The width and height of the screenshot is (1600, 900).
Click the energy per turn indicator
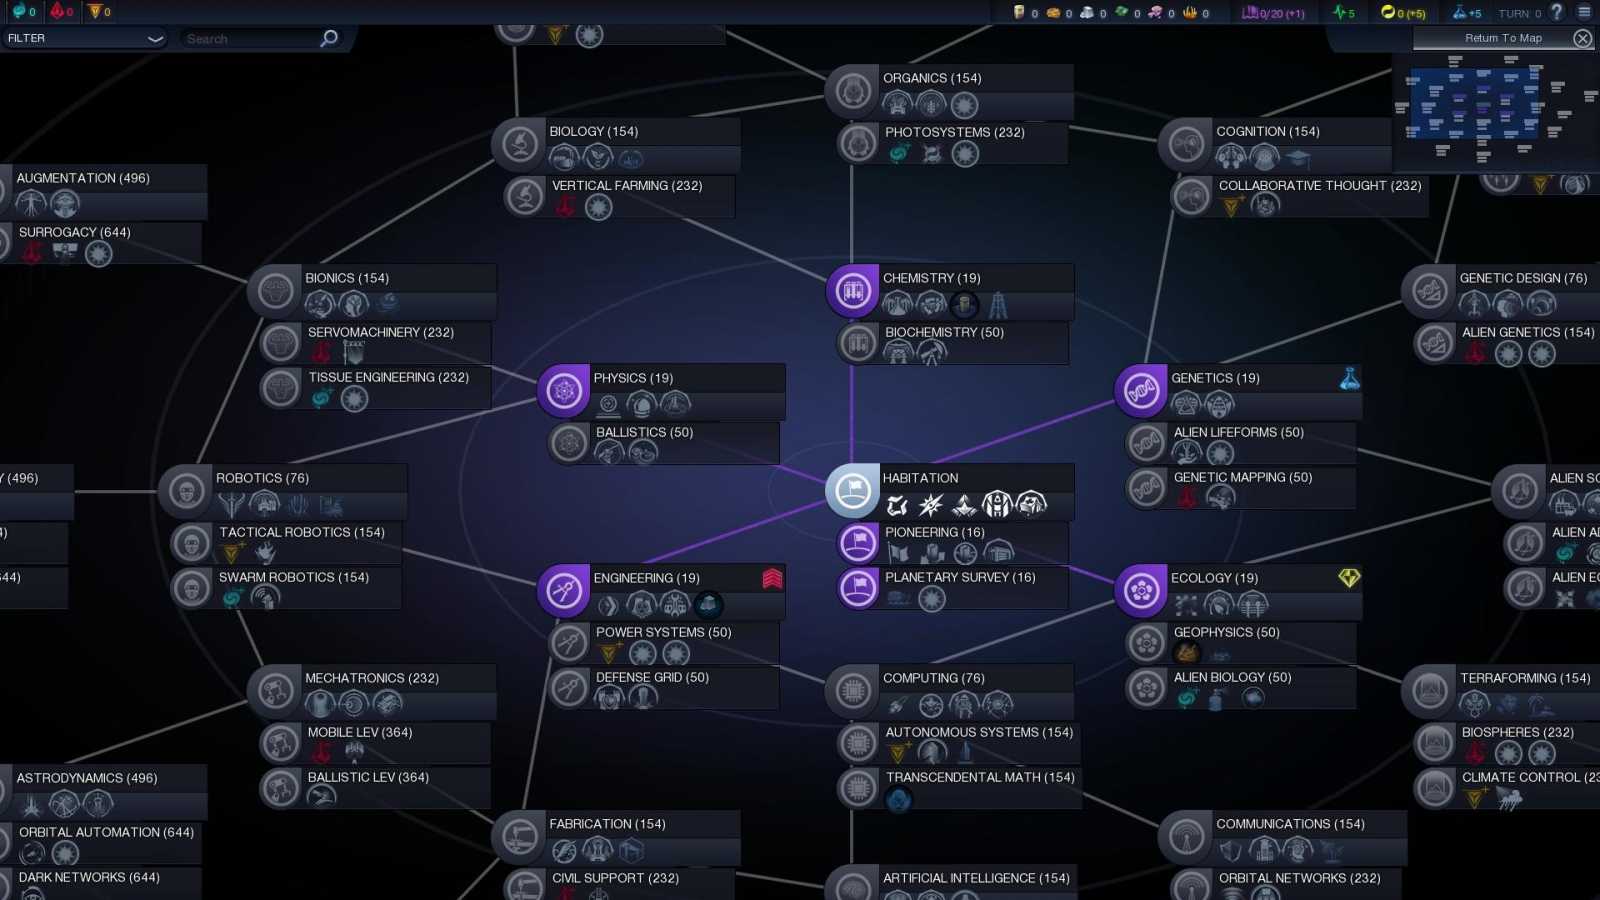(x=1402, y=13)
